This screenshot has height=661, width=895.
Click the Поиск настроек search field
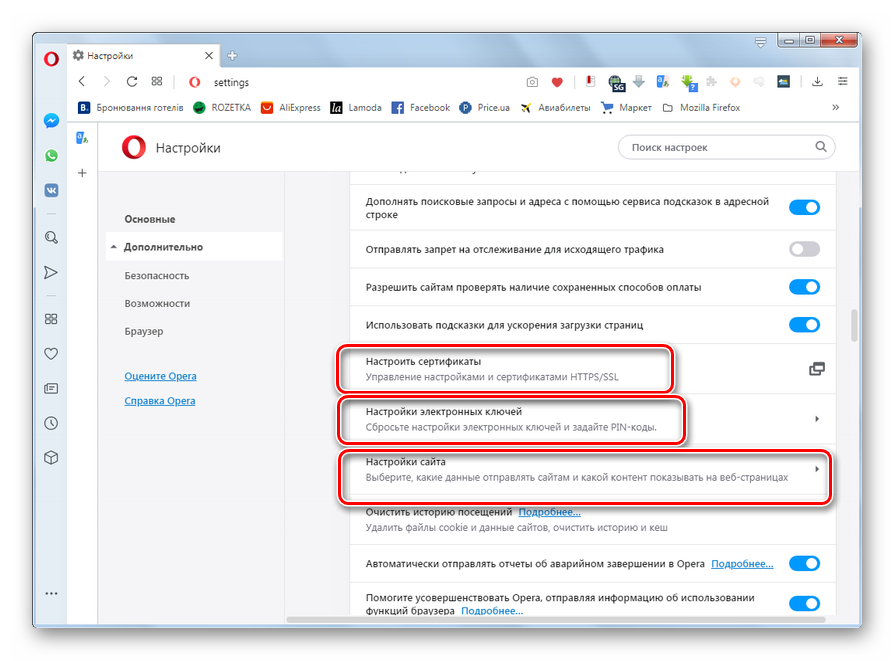[727, 147]
